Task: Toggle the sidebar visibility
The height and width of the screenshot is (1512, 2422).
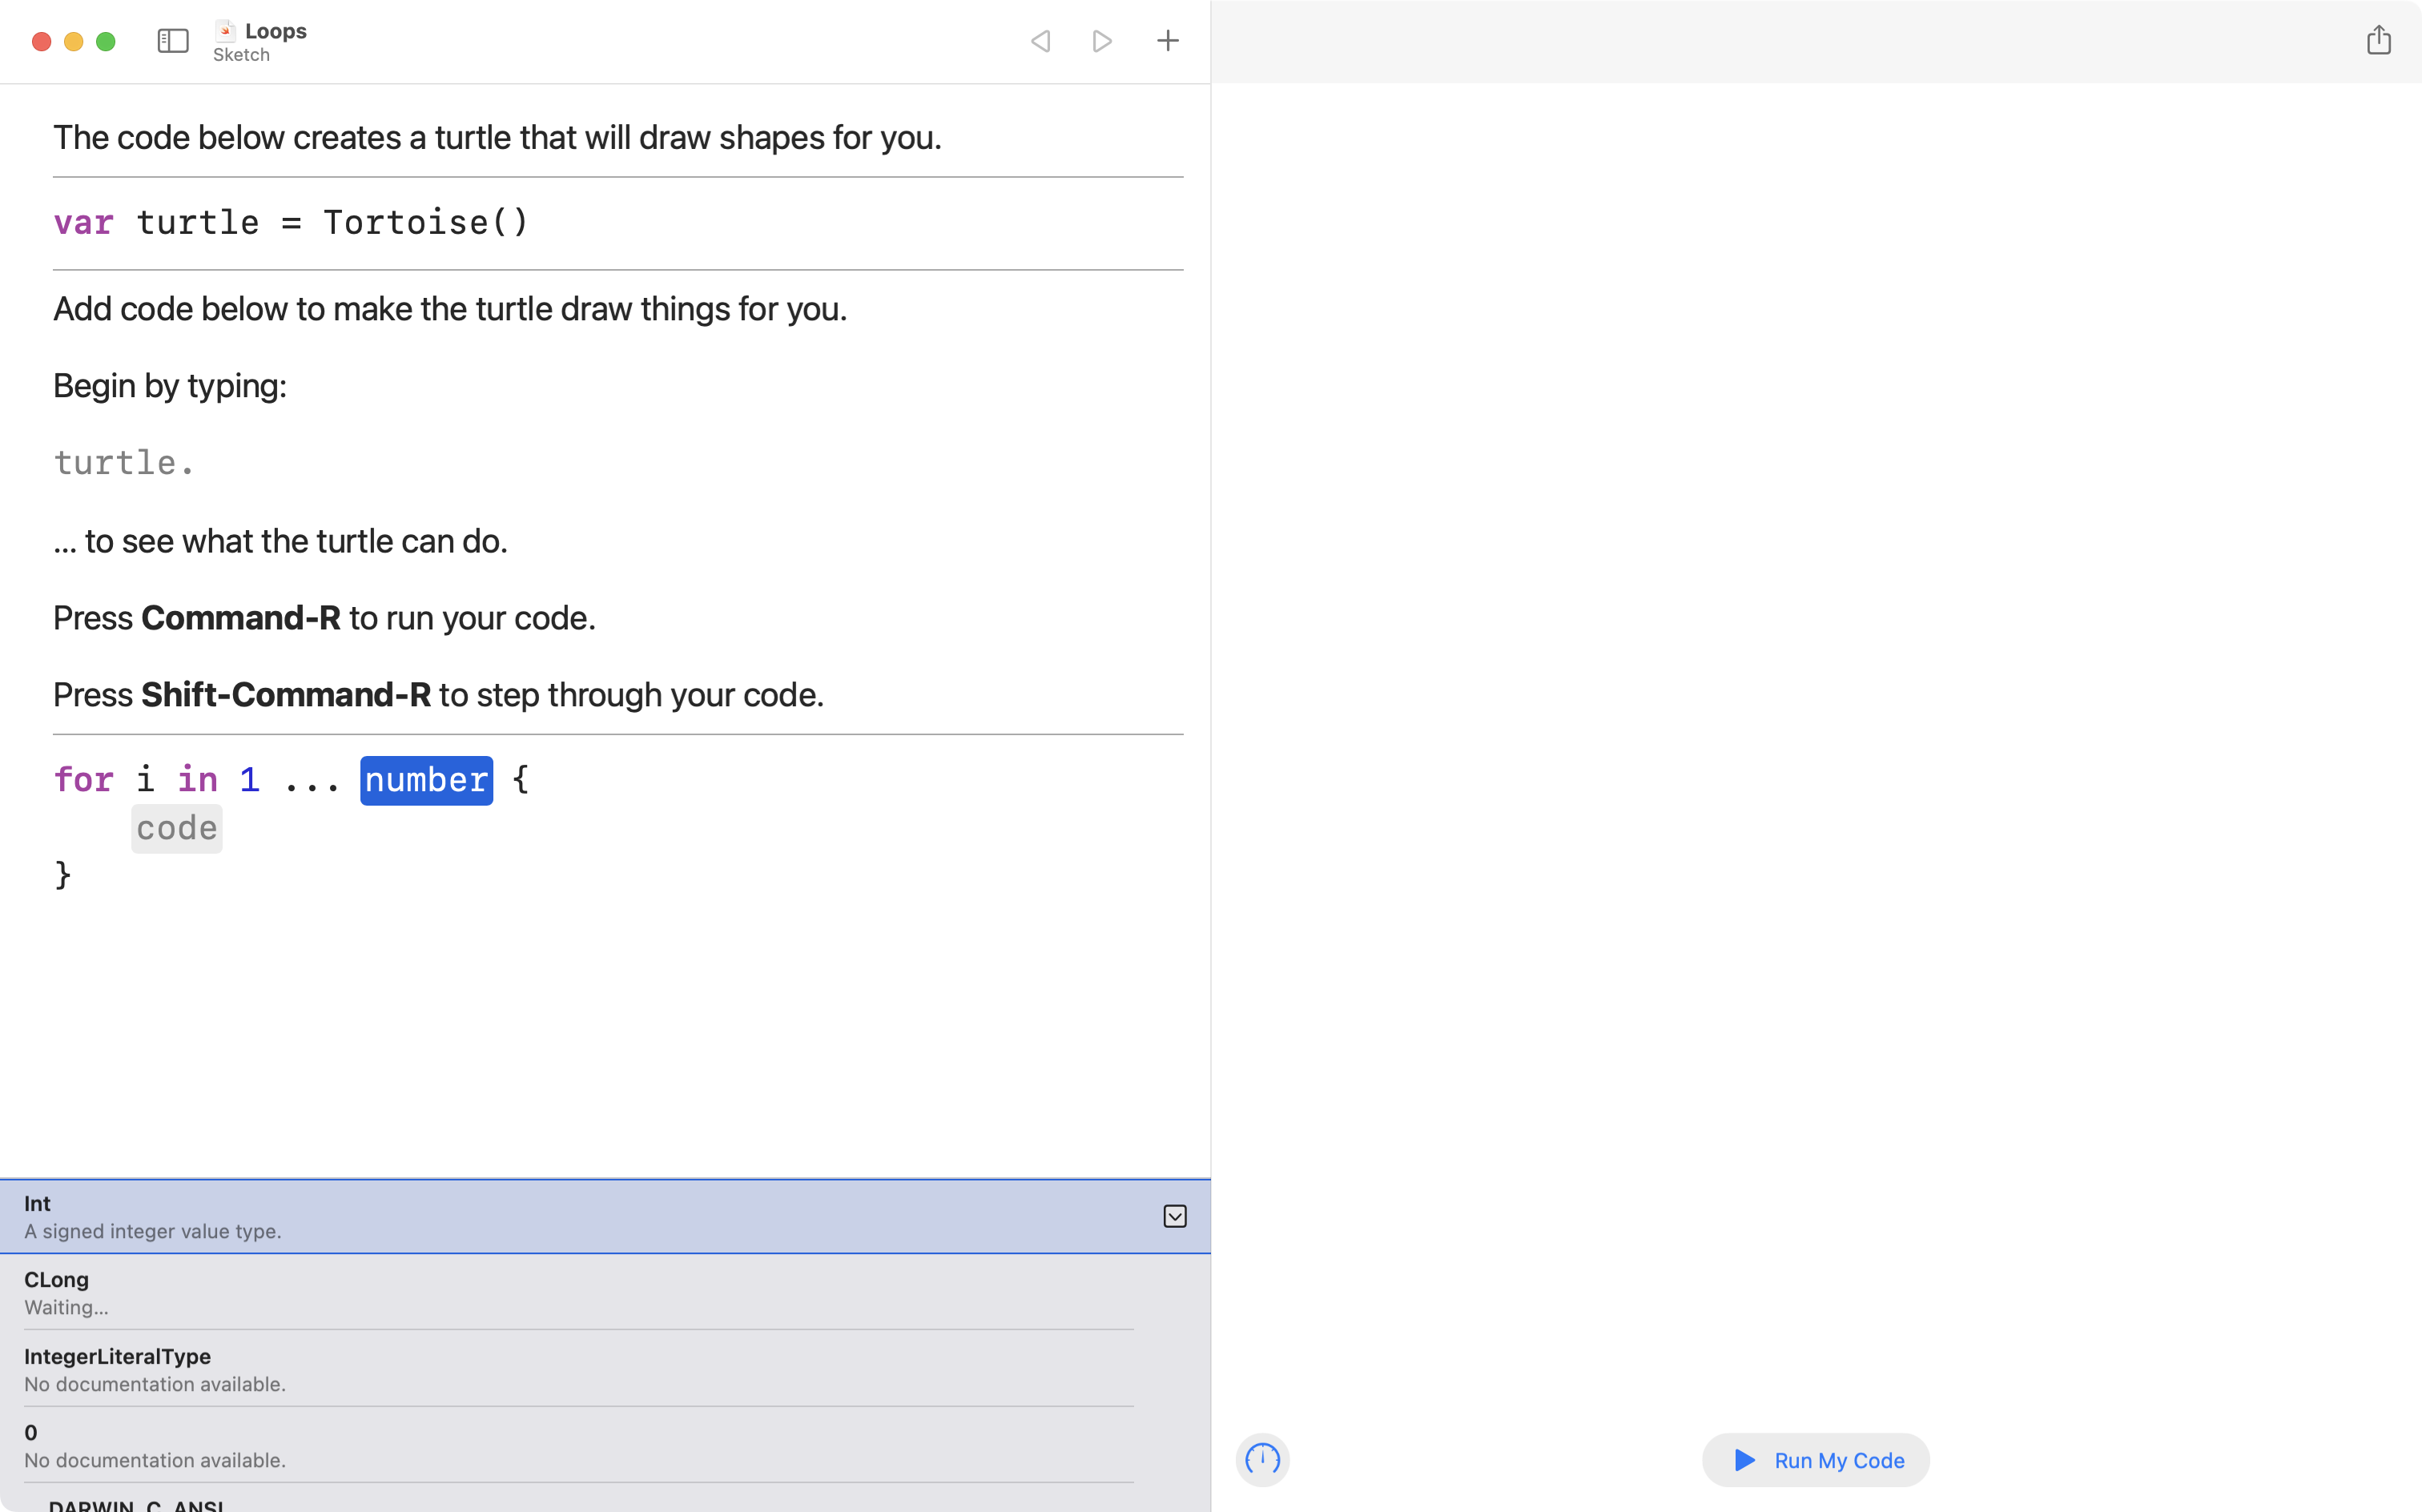Action: [171, 41]
